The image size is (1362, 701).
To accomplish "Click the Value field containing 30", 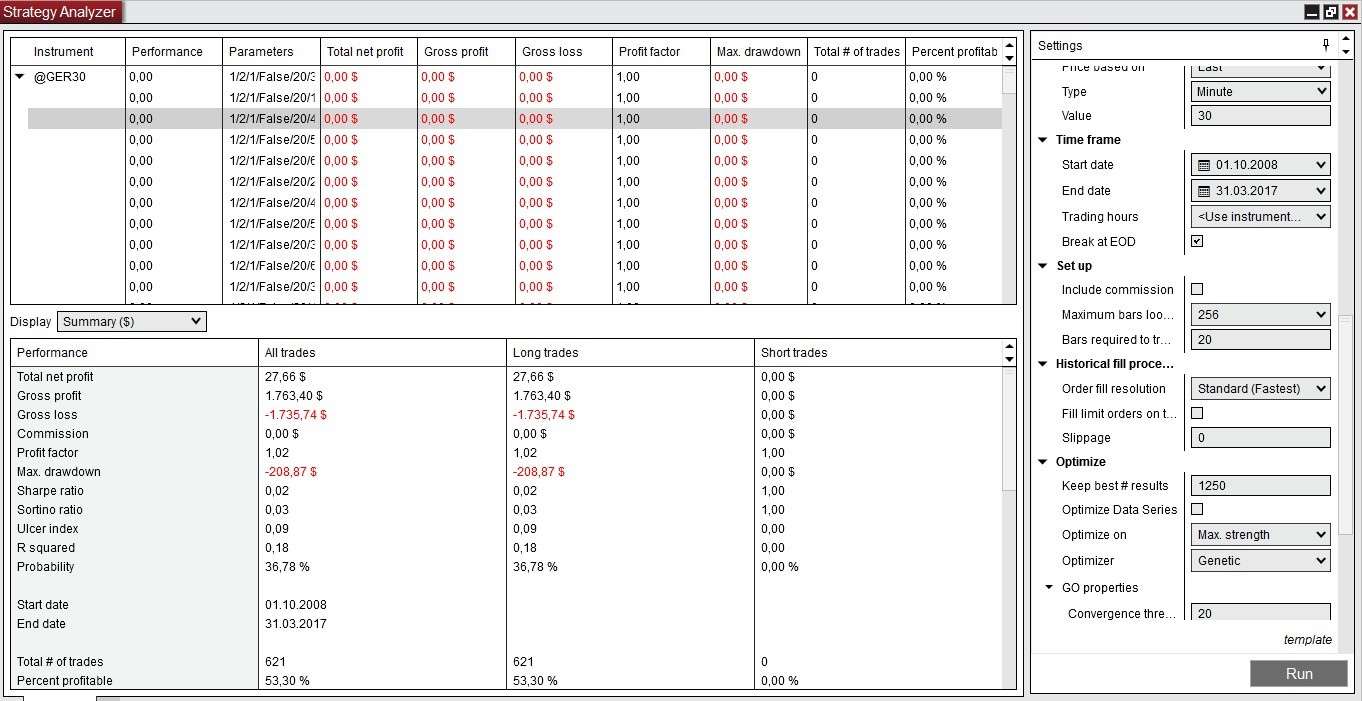I will point(1261,116).
